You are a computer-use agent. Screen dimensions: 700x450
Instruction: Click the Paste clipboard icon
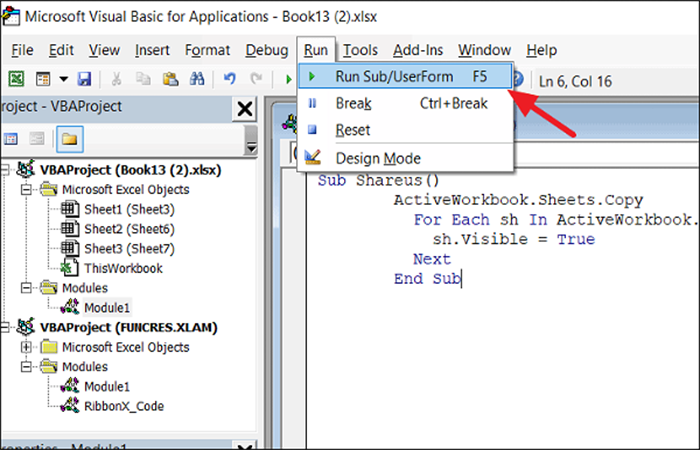tap(170, 79)
